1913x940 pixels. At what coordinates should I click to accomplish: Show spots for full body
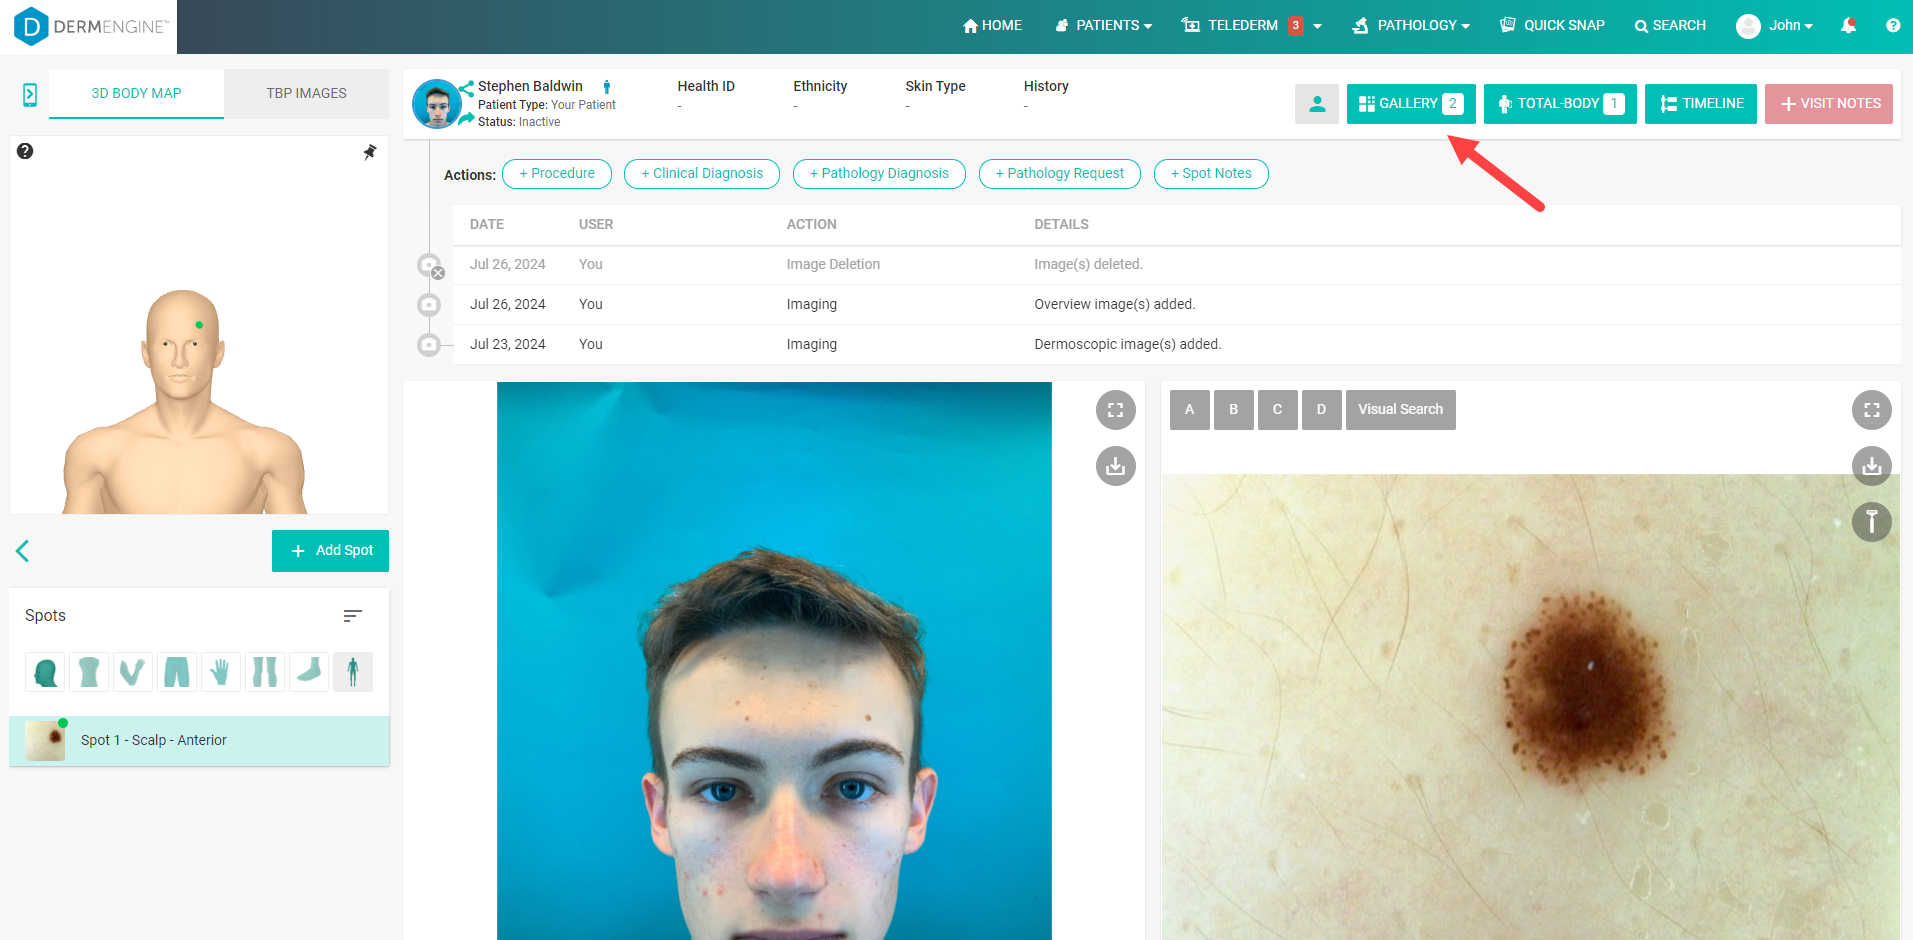pos(353,672)
